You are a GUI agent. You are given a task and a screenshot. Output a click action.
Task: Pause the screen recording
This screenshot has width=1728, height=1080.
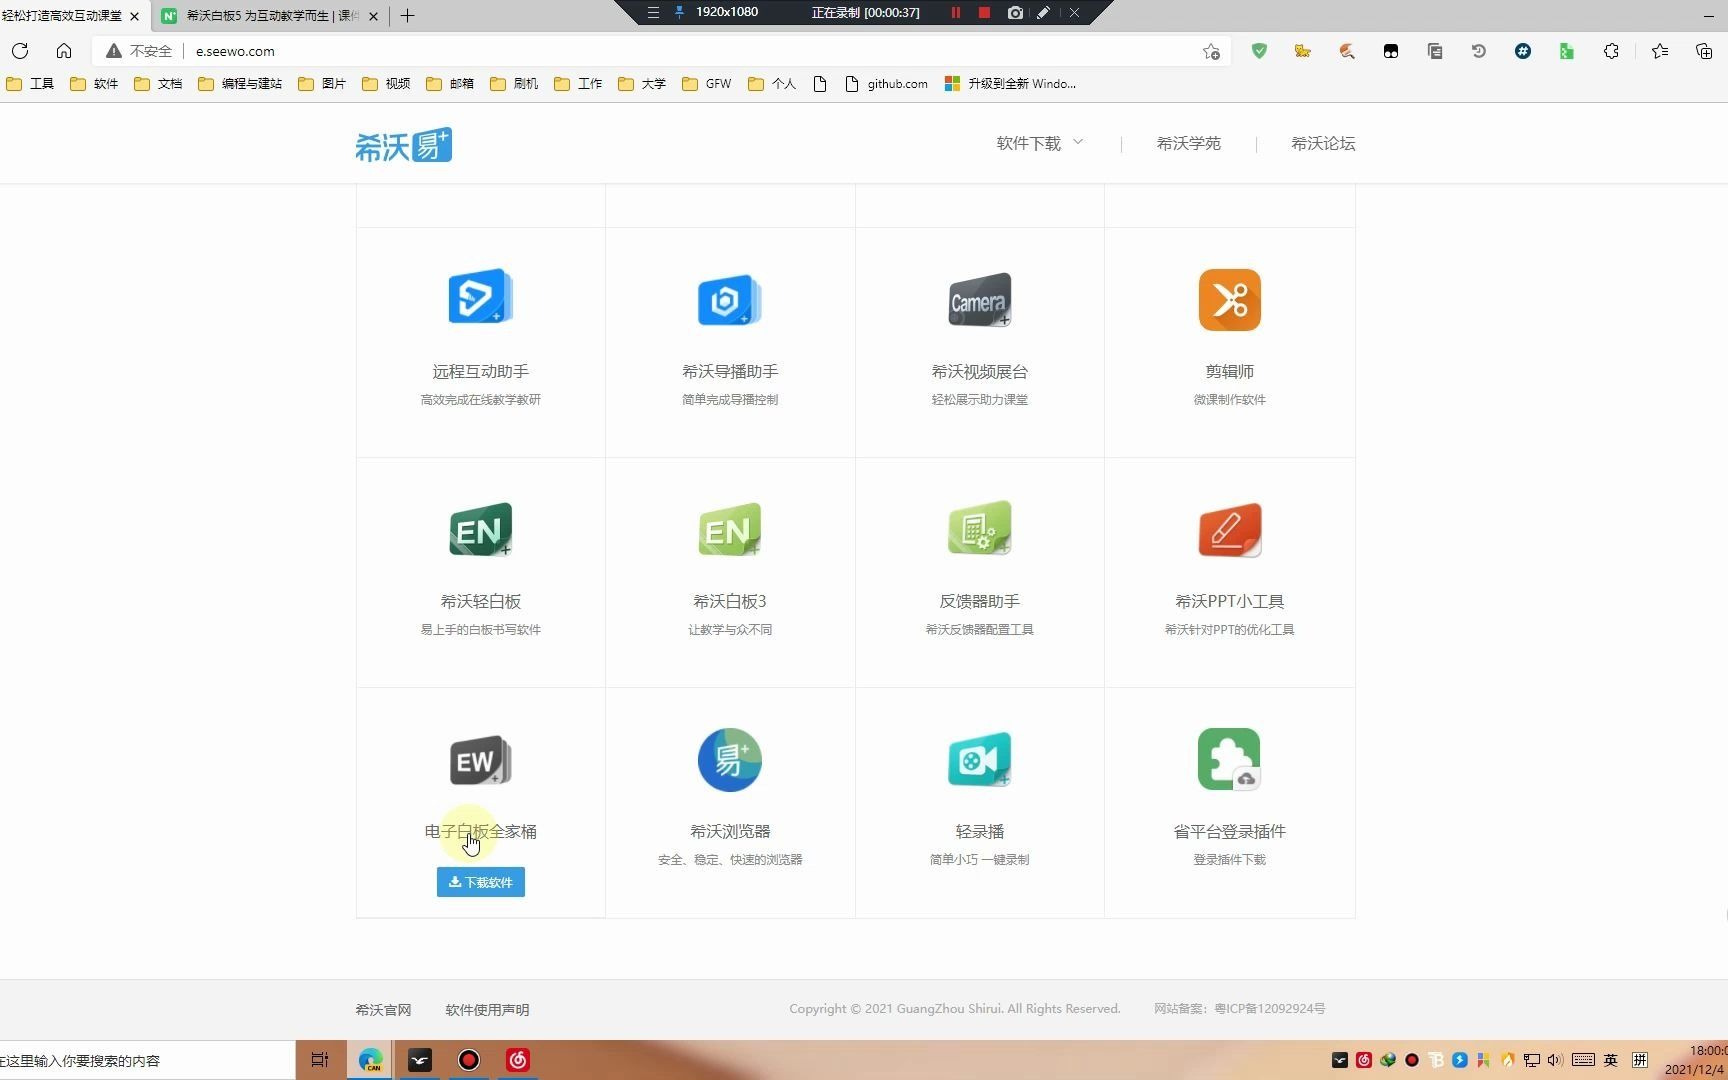pyautogui.click(x=955, y=13)
